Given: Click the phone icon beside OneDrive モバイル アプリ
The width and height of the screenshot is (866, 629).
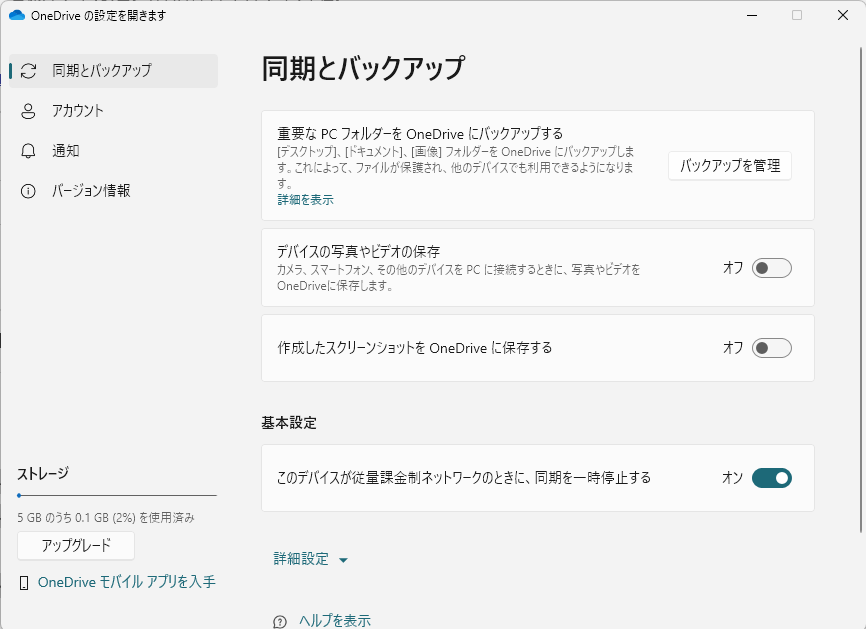Looking at the screenshot, I should tap(24, 583).
